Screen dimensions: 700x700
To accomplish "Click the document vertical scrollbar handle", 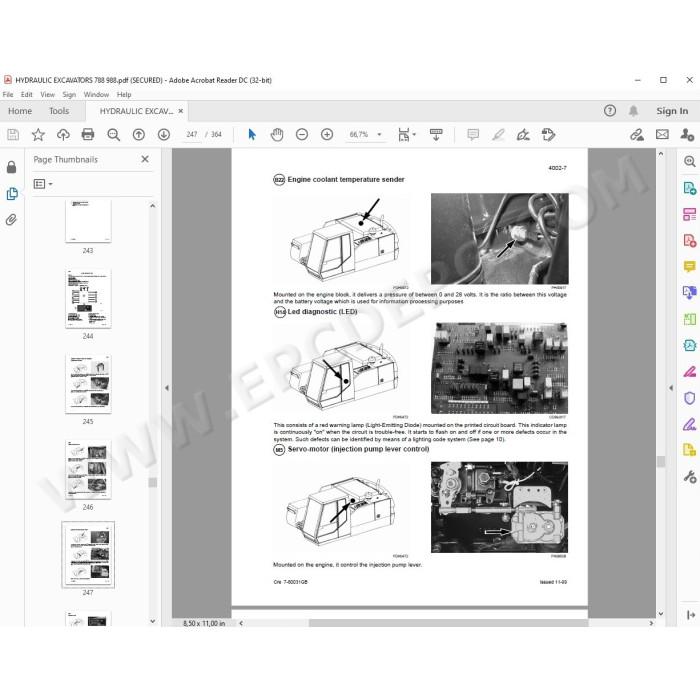I will click(661, 461).
